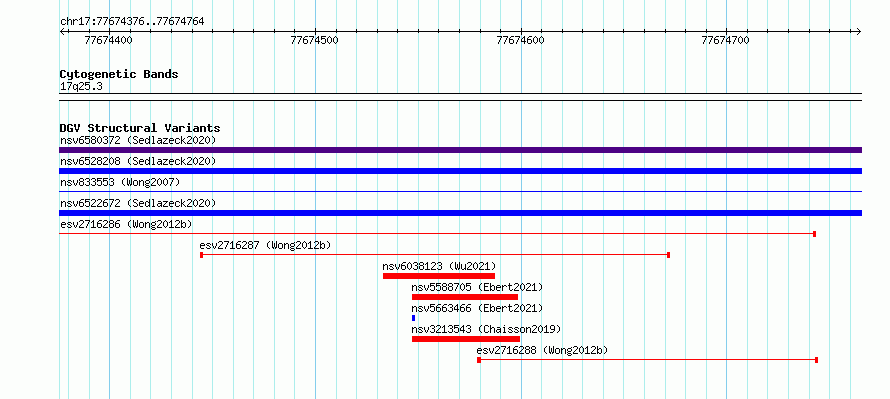
Task: Click the DGV Structural Variants track title
Action: pyautogui.click(x=140, y=128)
